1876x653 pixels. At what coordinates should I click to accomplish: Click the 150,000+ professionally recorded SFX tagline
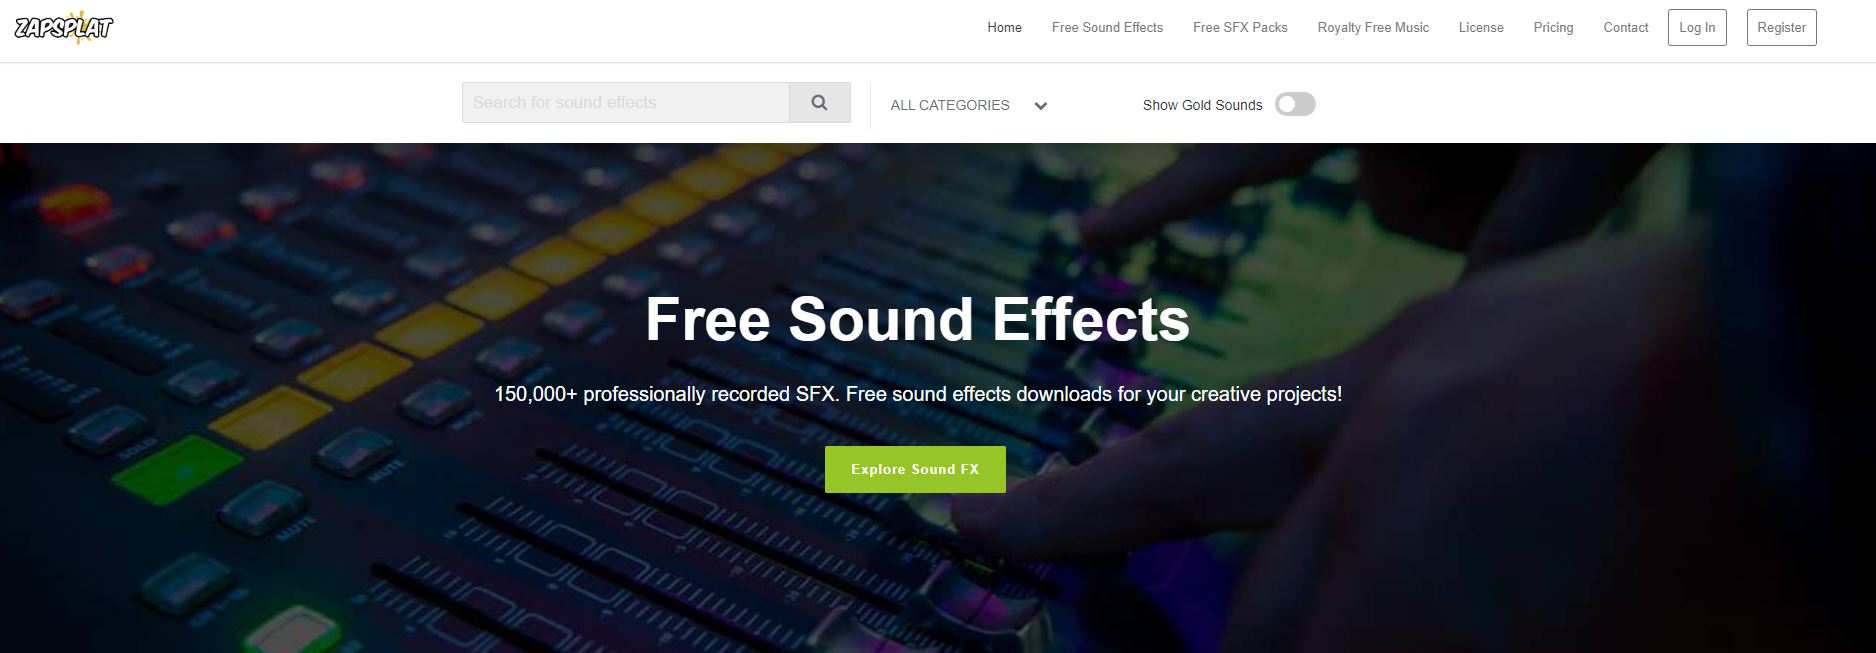point(918,394)
